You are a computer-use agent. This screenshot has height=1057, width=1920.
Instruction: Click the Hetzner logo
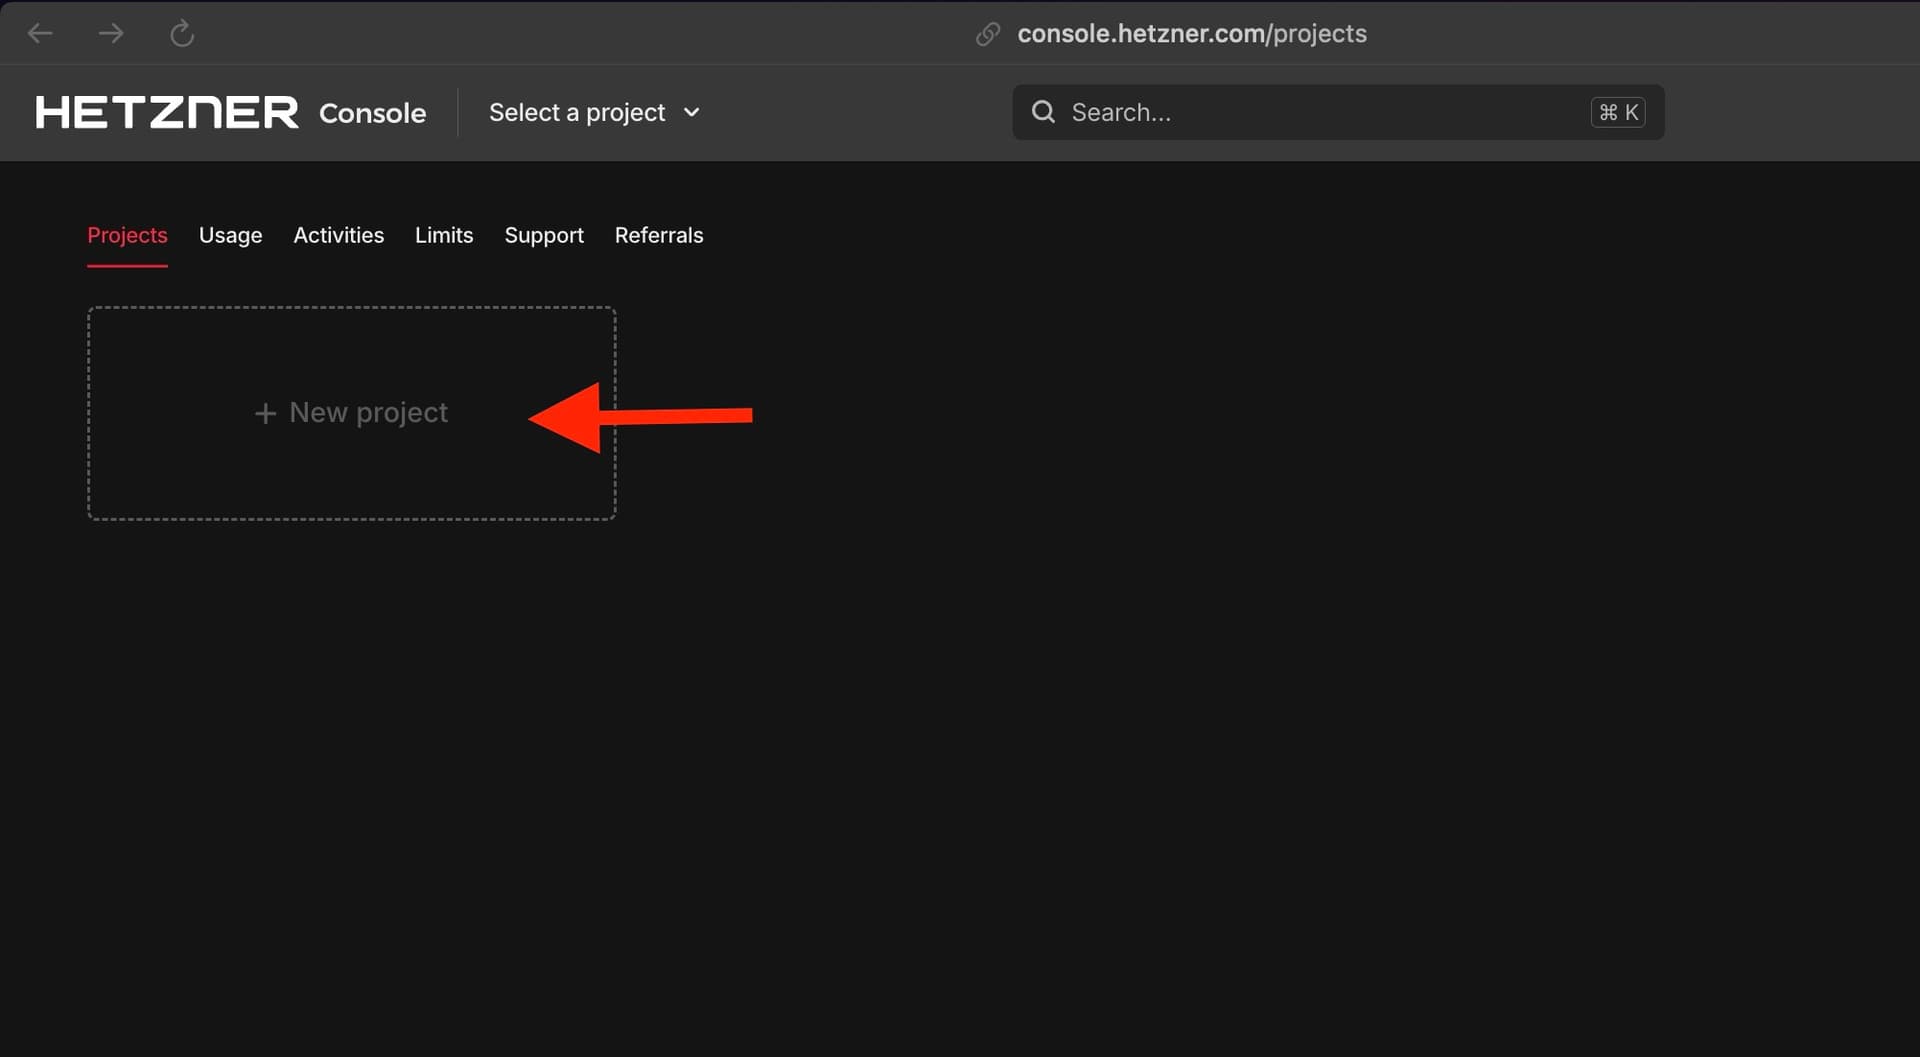pyautogui.click(x=167, y=112)
